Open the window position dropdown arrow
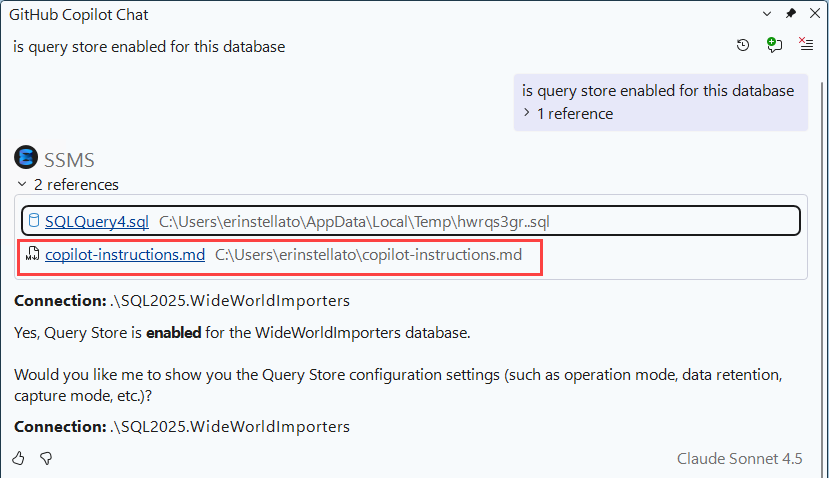 767,15
